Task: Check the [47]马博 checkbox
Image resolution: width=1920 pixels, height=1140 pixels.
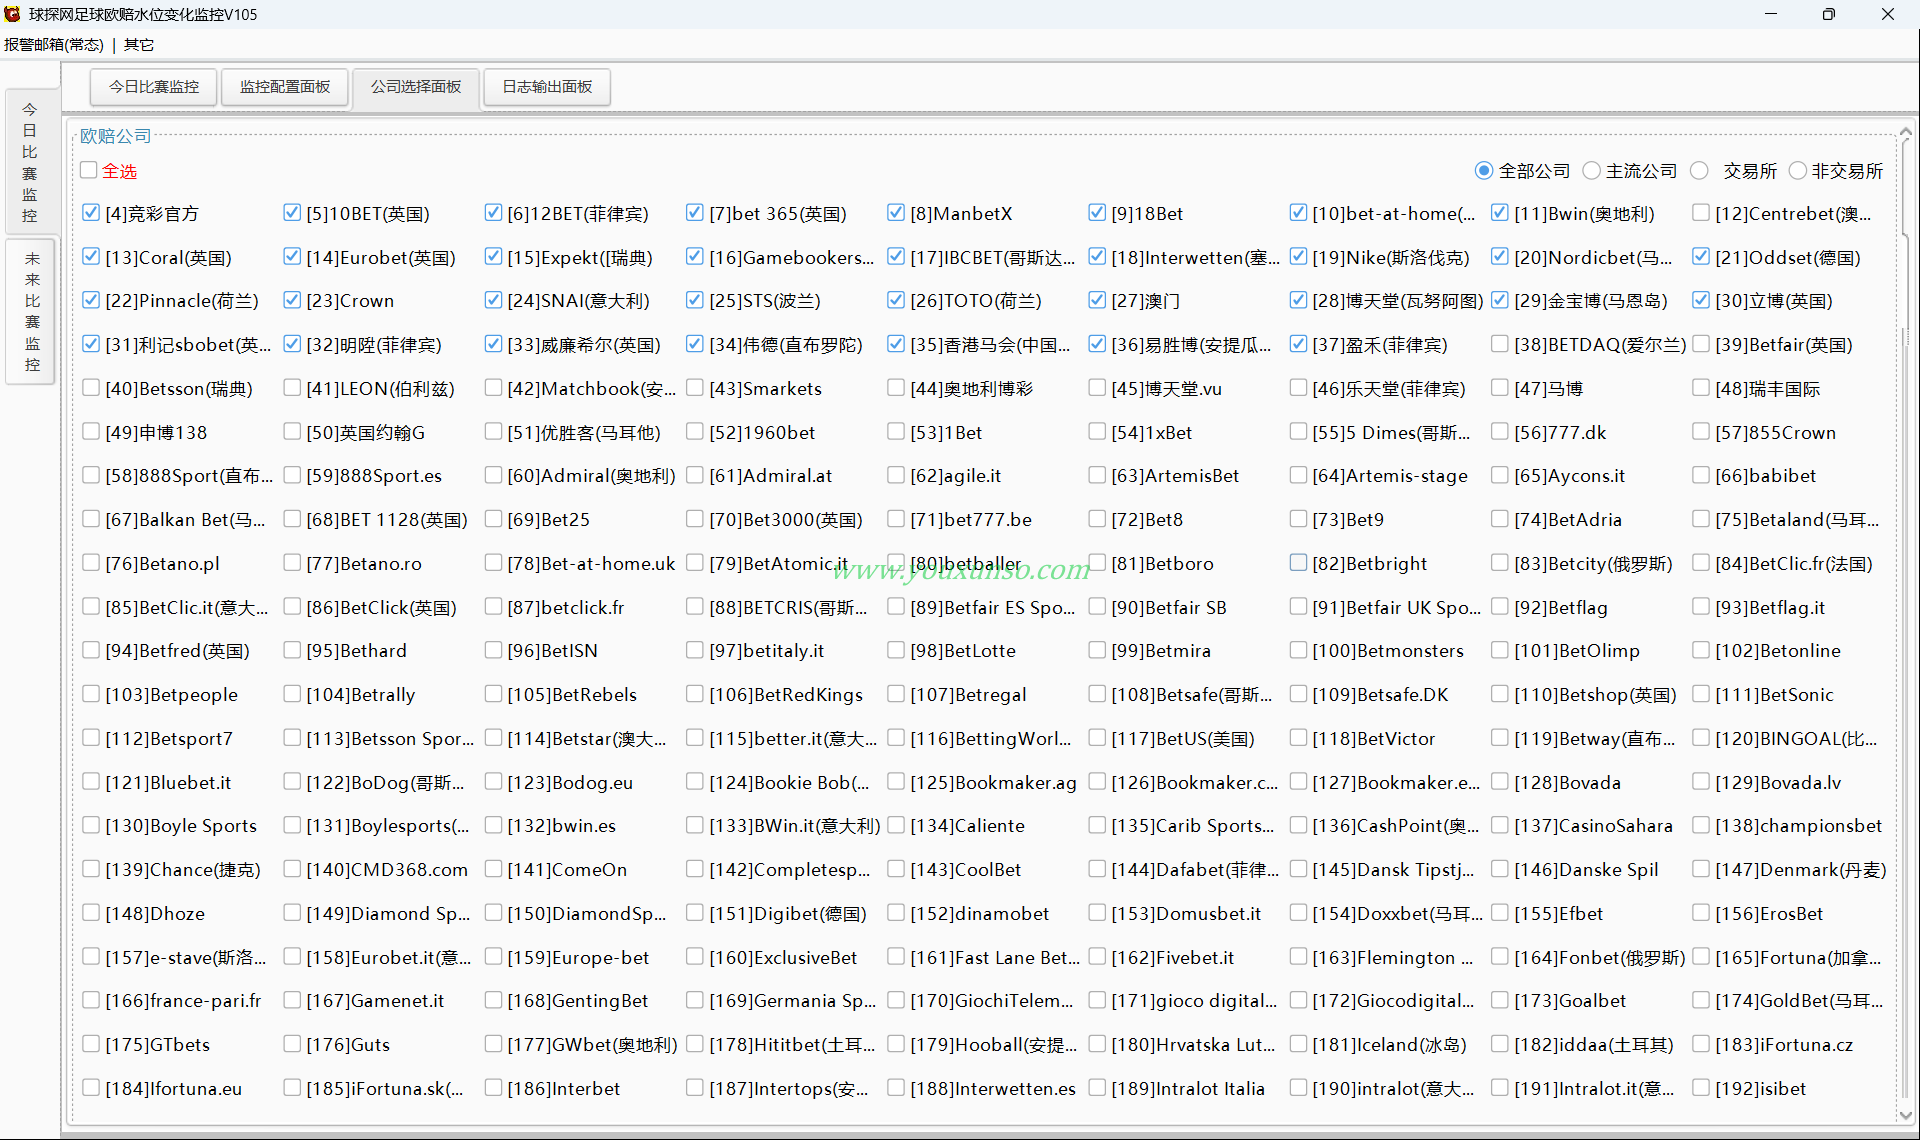Action: pos(1500,388)
